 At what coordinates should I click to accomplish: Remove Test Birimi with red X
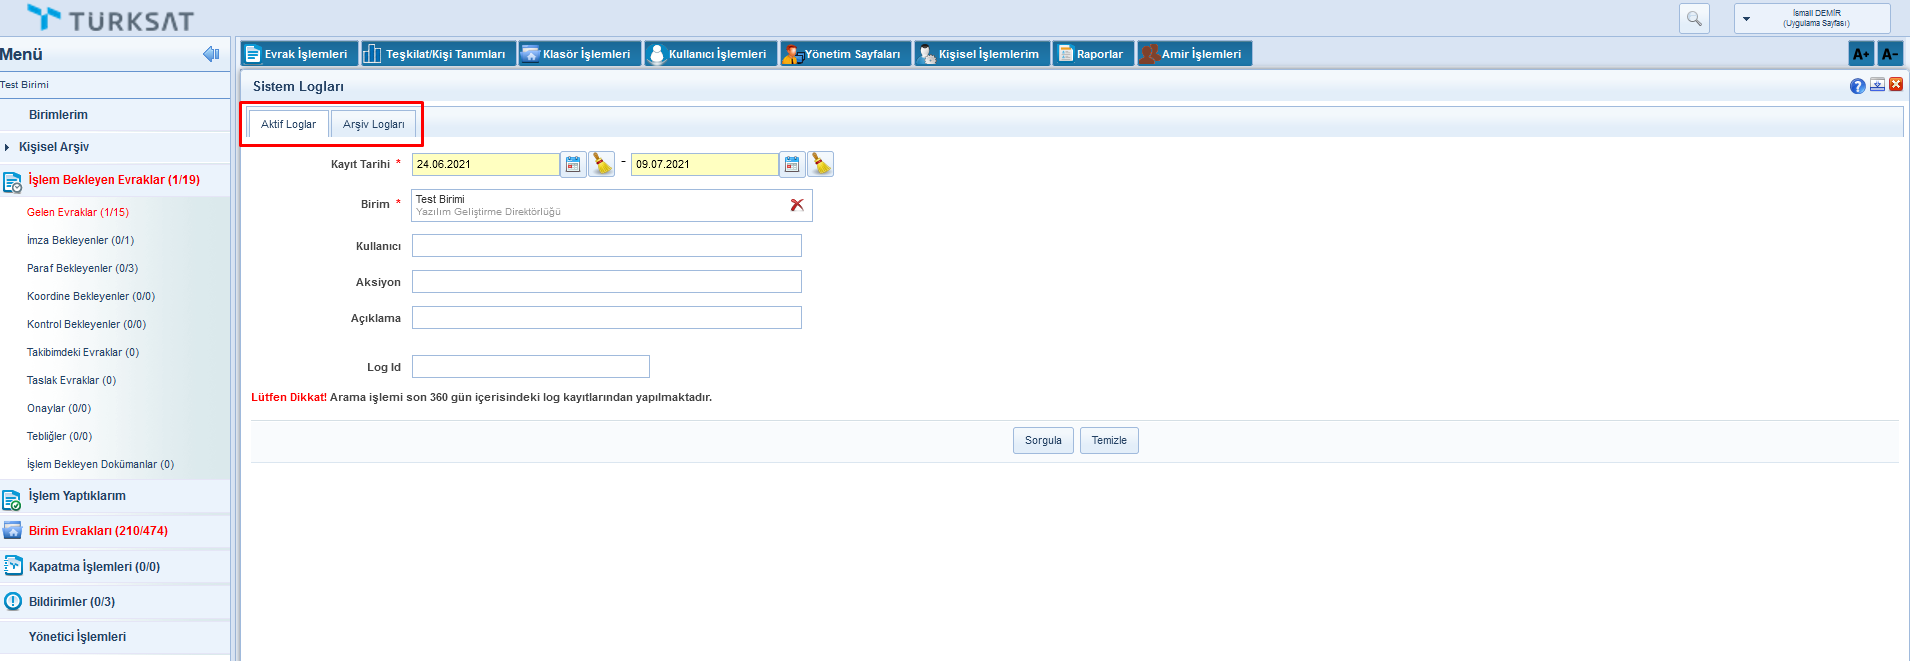[x=797, y=205]
